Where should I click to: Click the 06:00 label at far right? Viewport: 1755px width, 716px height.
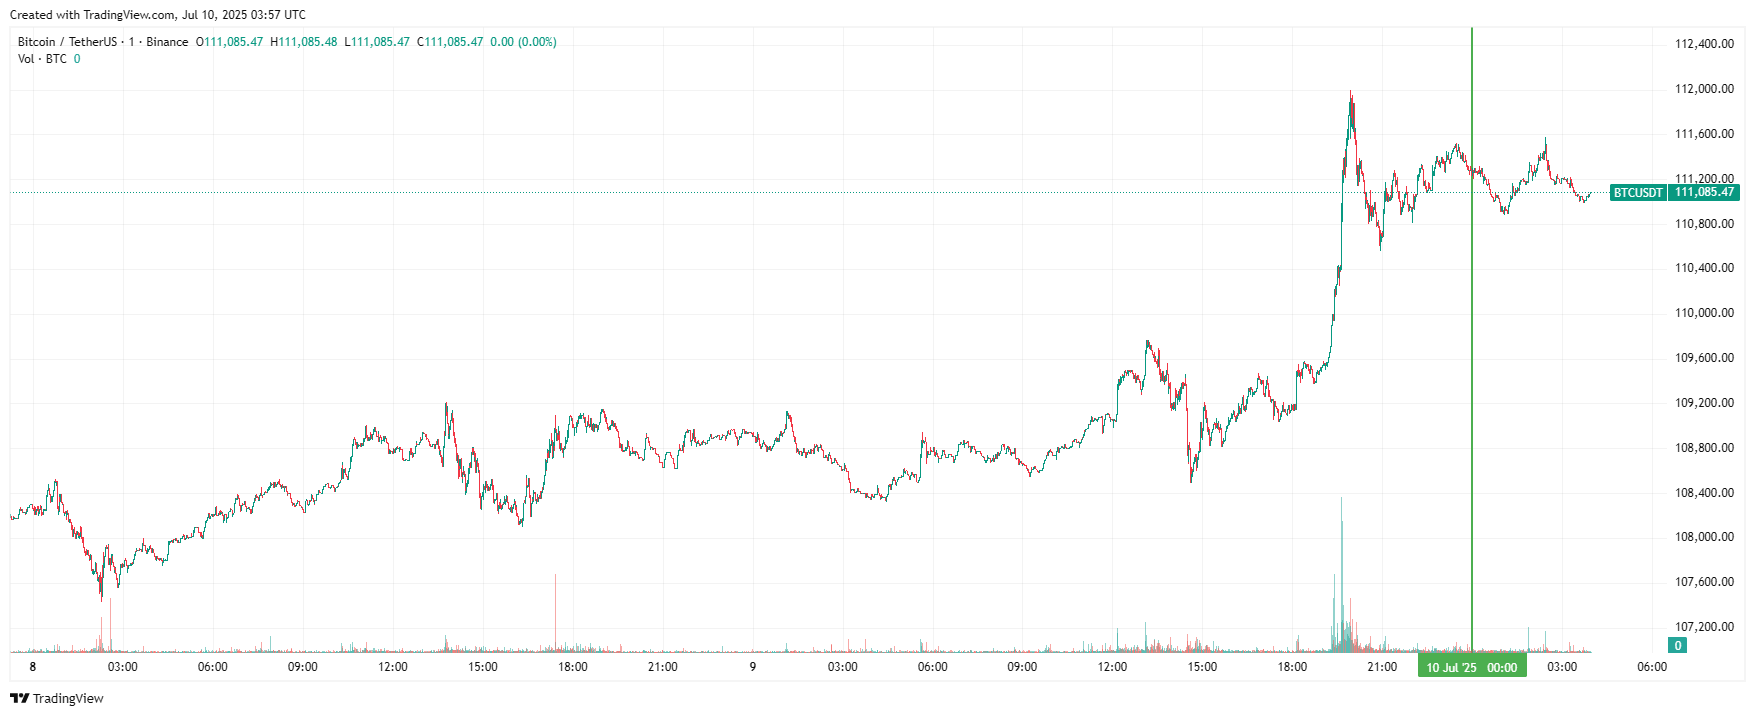pyautogui.click(x=1652, y=667)
